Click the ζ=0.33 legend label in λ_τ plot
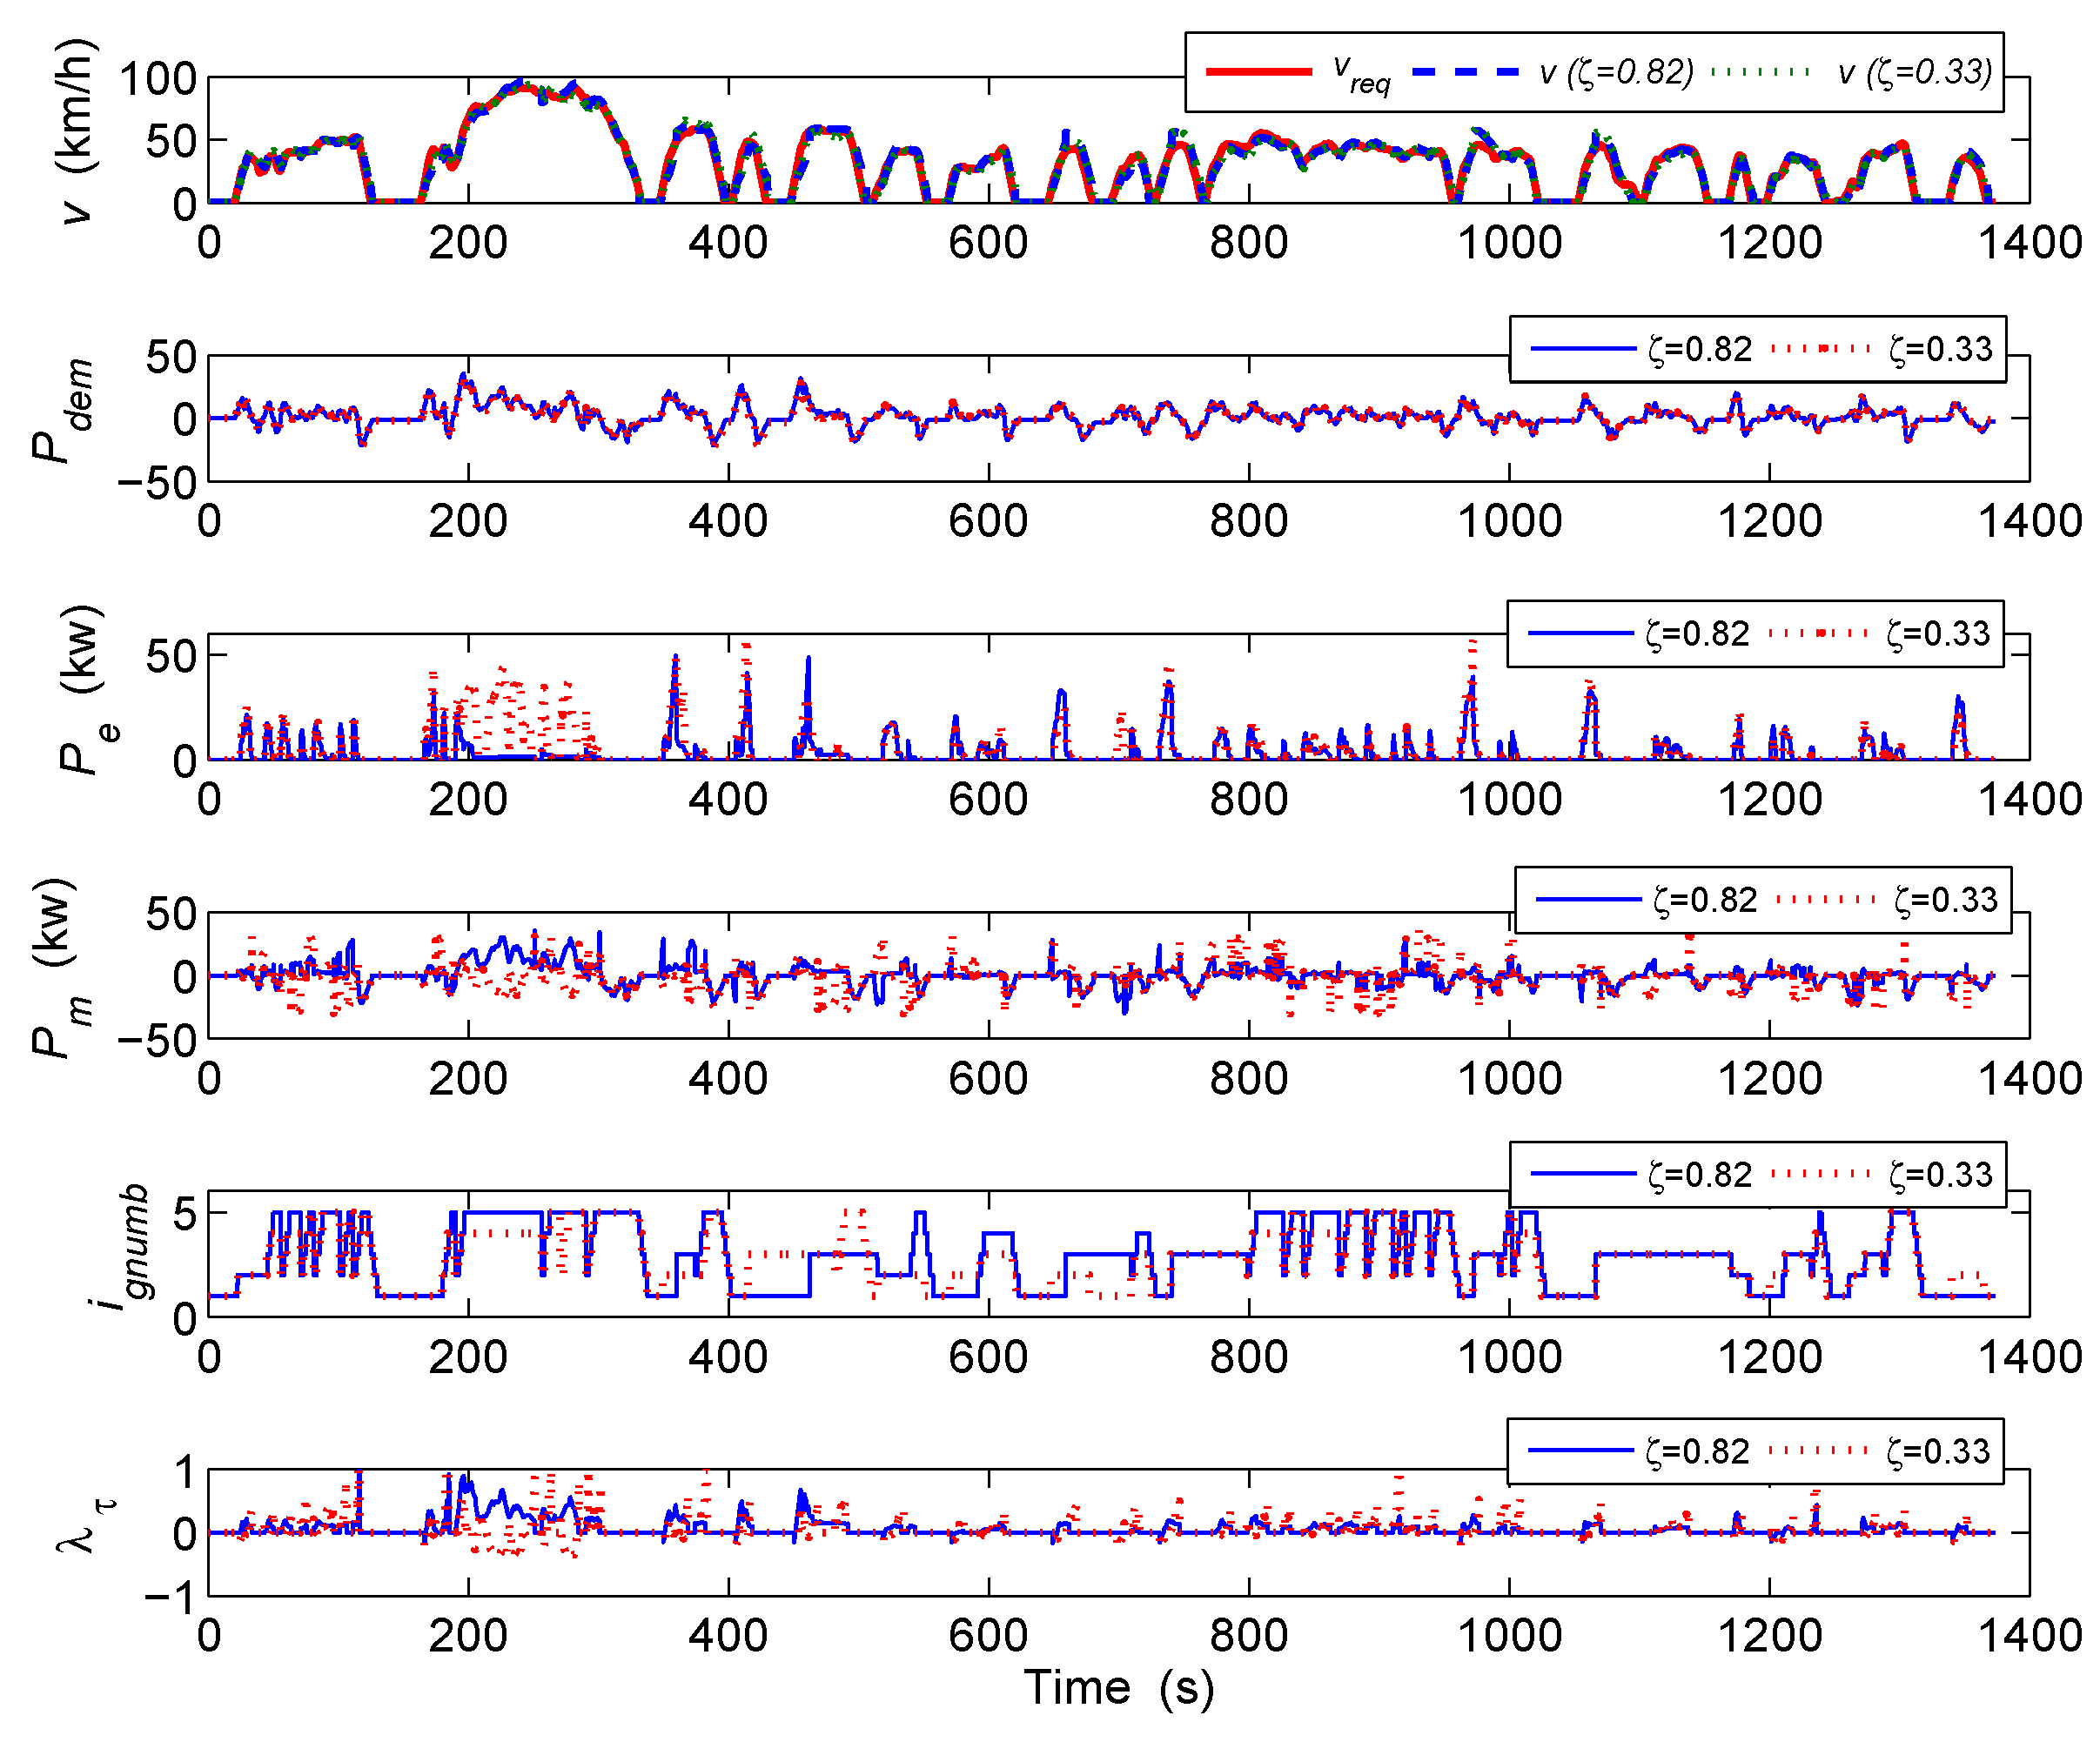The image size is (2100, 1742). pyautogui.click(x=1938, y=1451)
